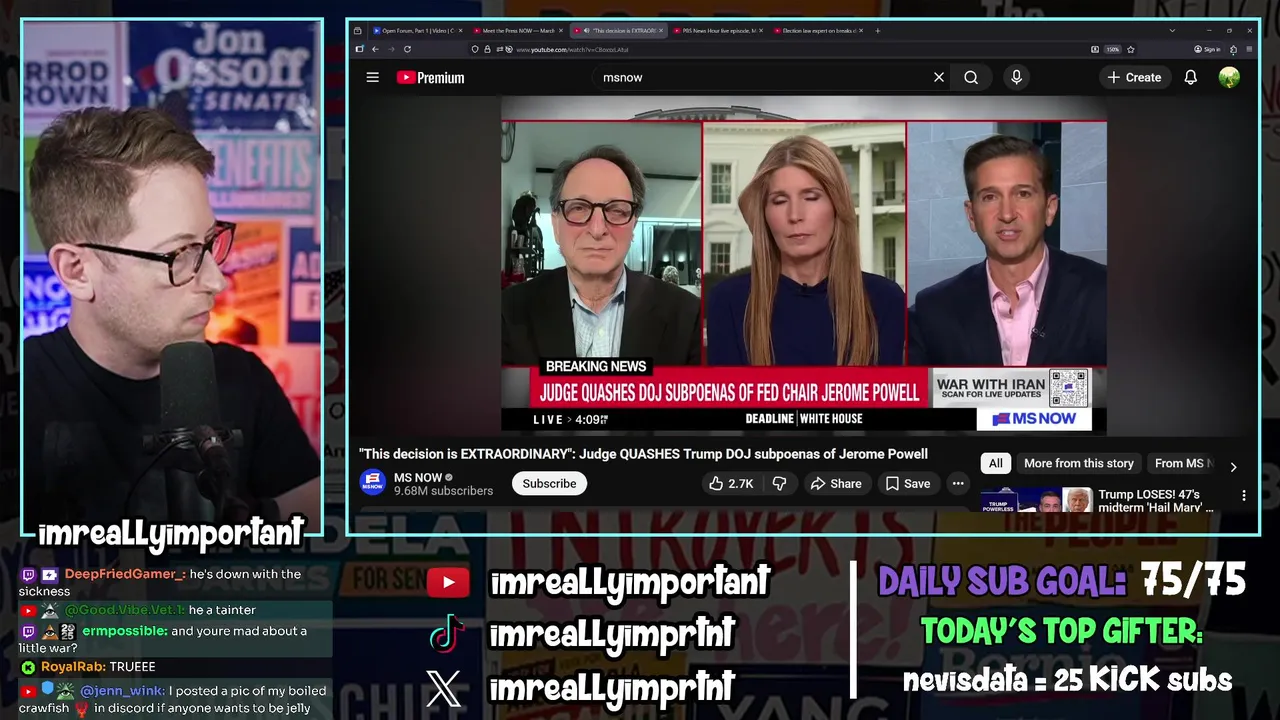The width and height of the screenshot is (1280, 720).
Task: Select the This decision is EXTRAORDINARY tab
Action: click(x=617, y=31)
